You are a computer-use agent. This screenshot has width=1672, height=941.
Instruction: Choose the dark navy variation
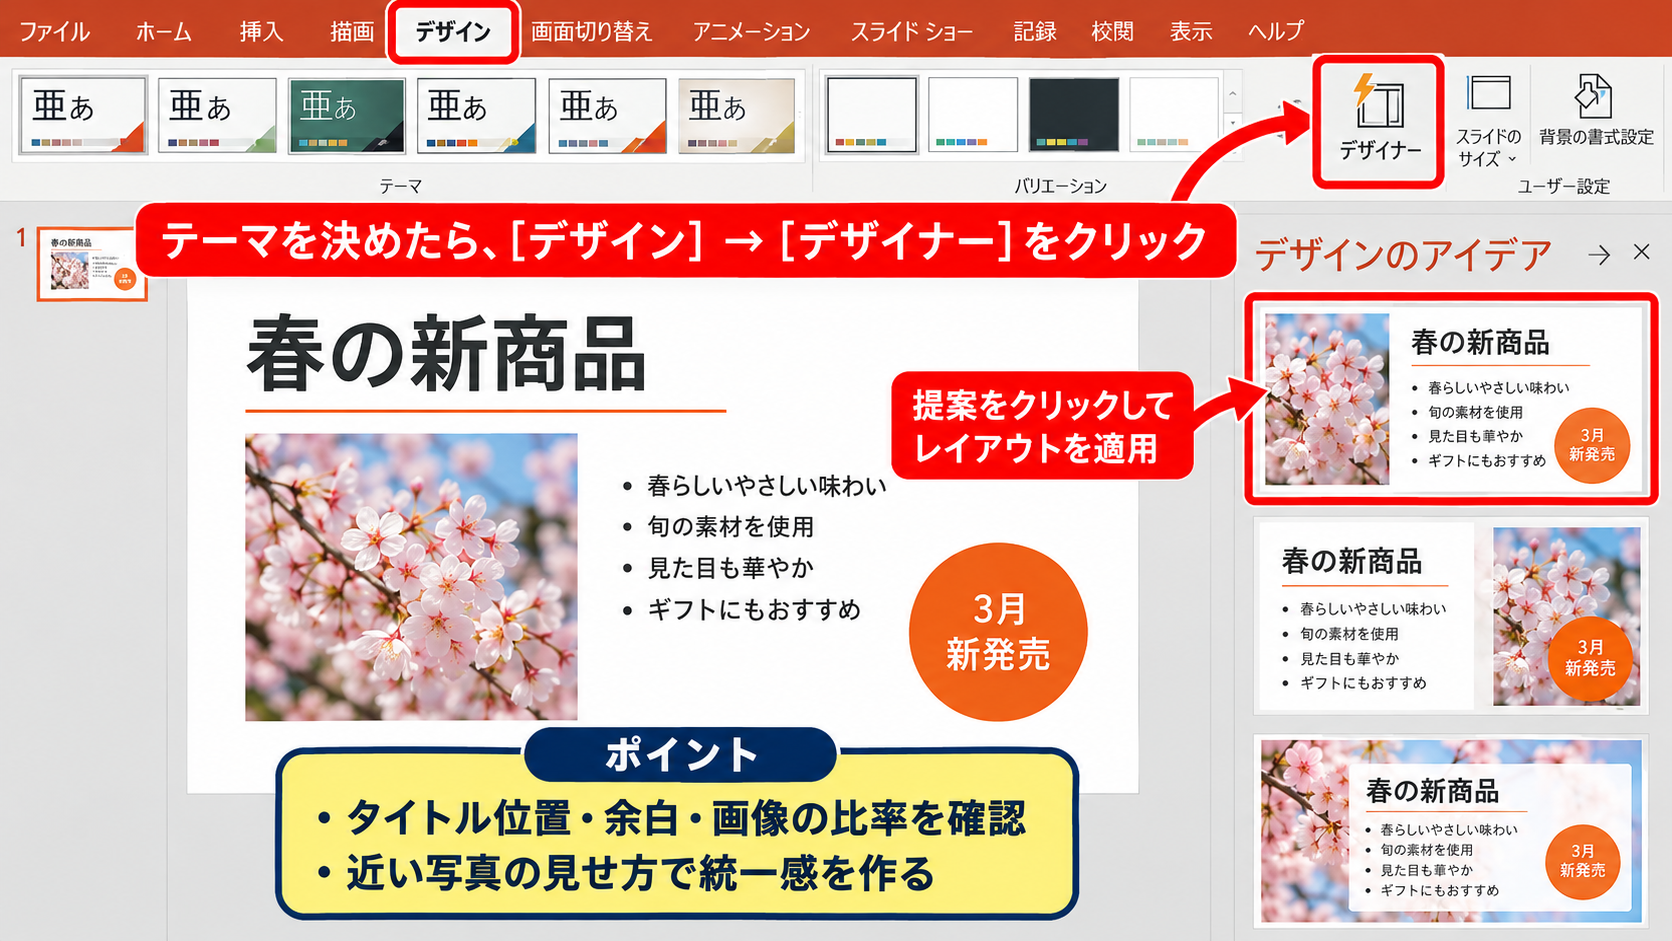[1074, 115]
